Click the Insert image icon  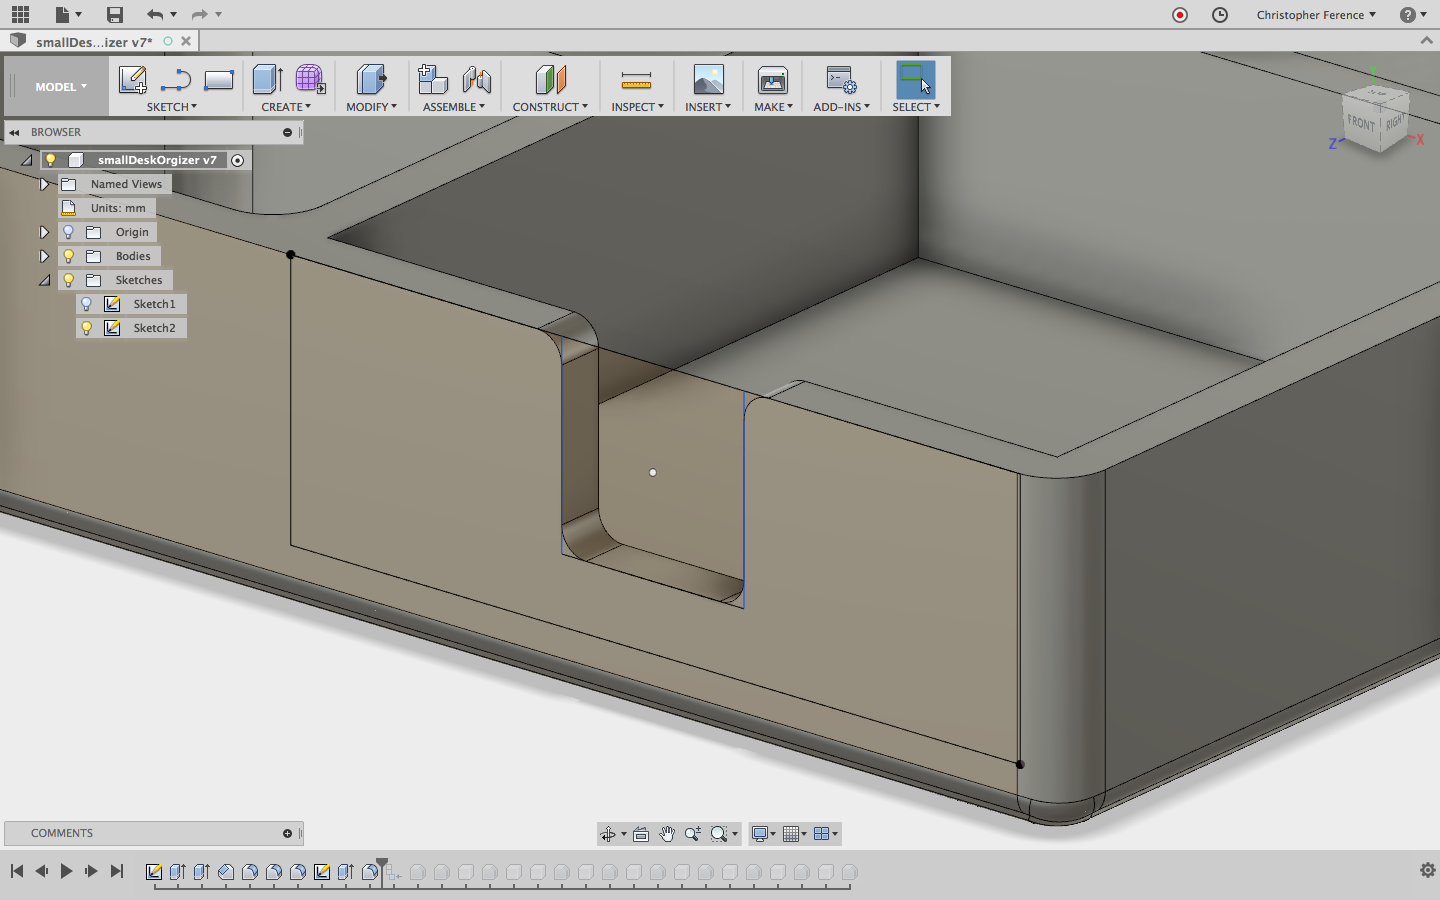tap(708, 80)
